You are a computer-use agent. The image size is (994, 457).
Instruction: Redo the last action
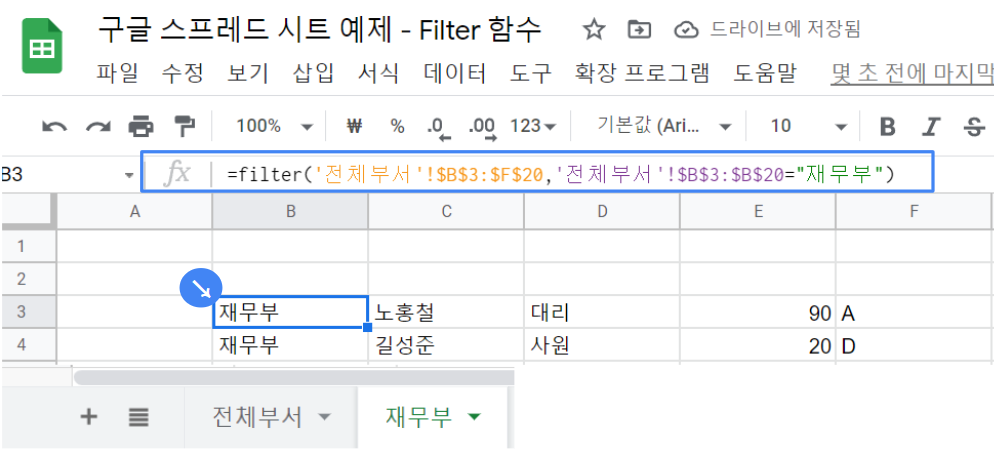(x=98, y=127)
